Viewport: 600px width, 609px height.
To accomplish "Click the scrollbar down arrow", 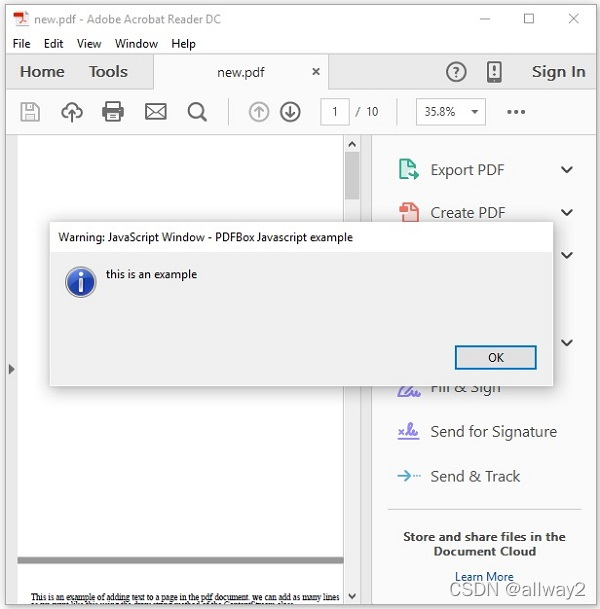I will pyautogui.click(x=352, y=595).
